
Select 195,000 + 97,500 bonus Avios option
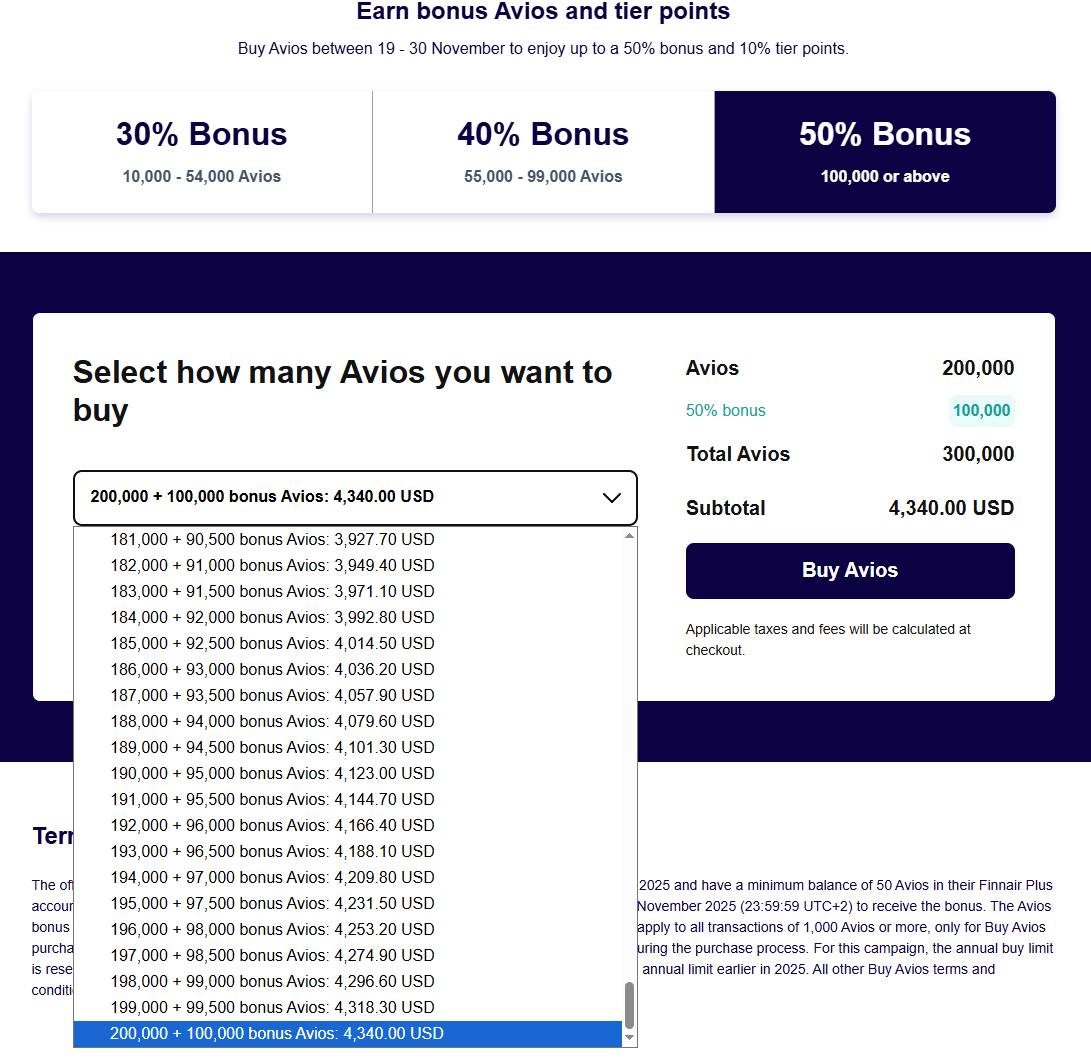click(272, 903)
